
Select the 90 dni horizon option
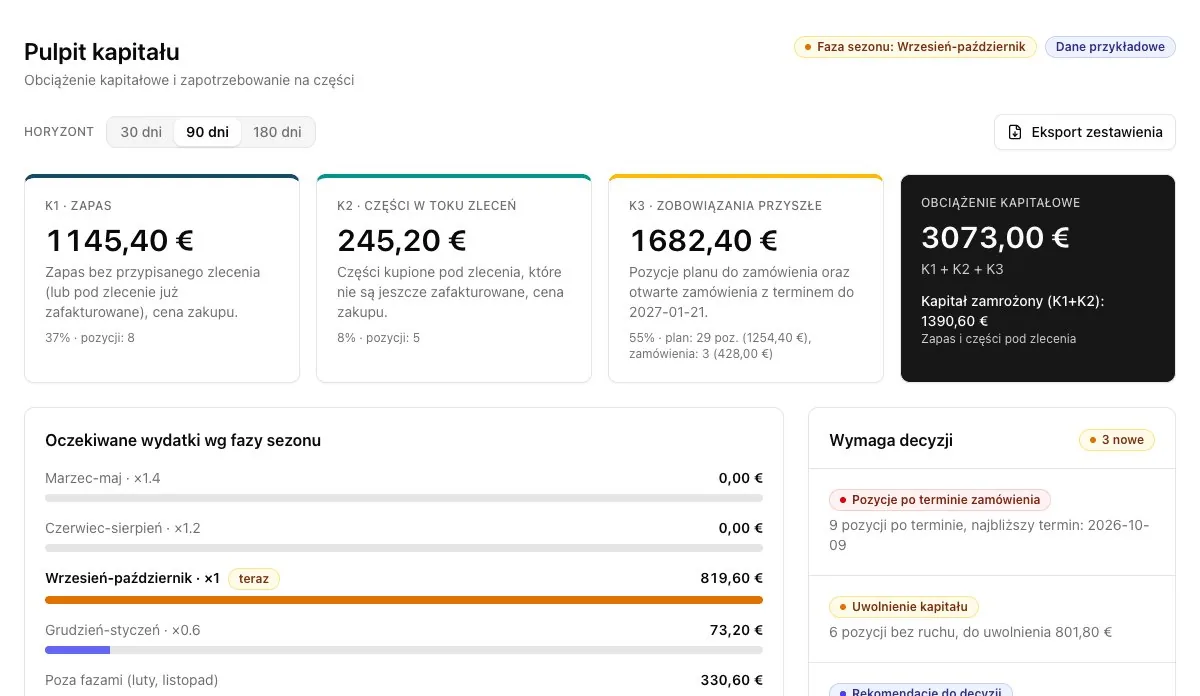coord(207,132)
